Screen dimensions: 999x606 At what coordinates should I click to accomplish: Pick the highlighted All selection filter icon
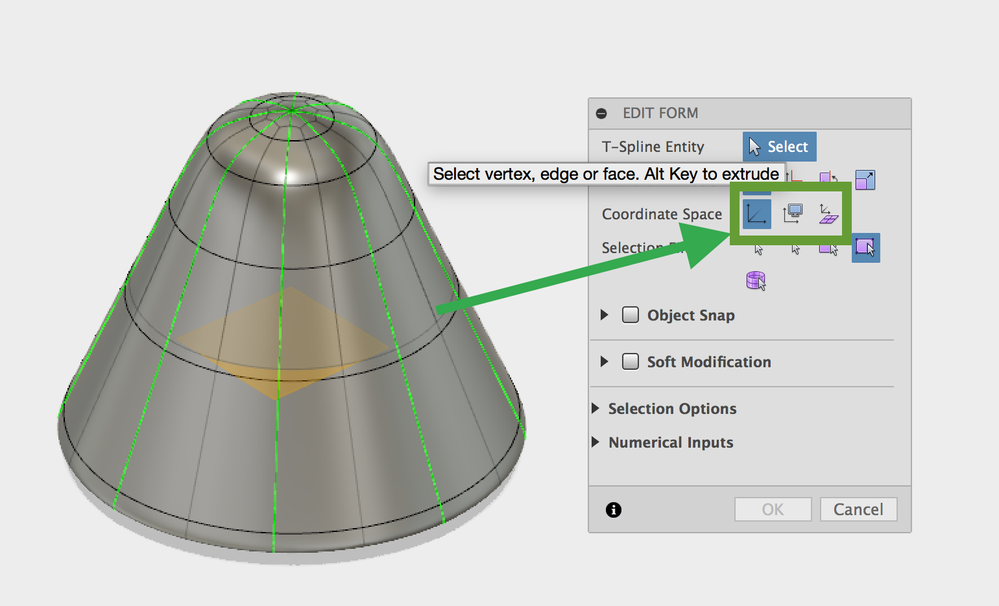coord(866,248)
